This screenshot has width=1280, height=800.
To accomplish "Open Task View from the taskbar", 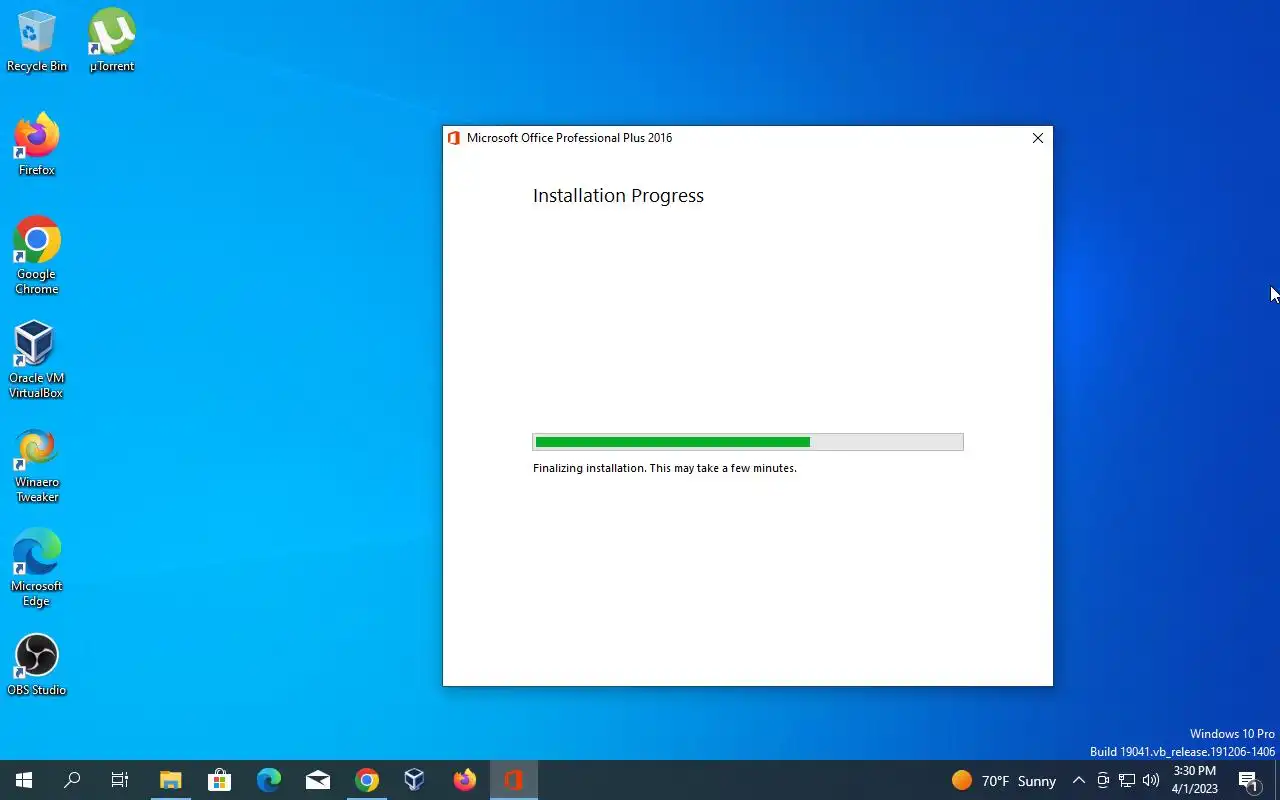I will coord(120,780).
